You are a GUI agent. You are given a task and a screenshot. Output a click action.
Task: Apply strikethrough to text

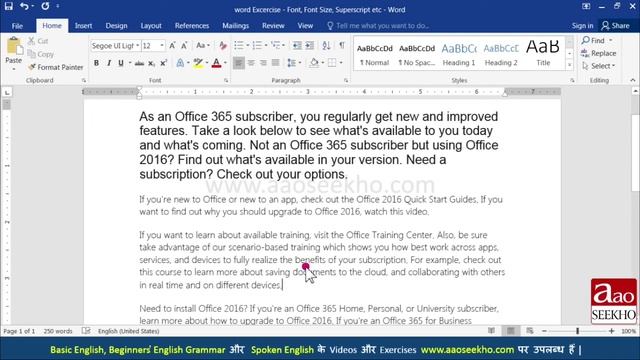tap(139, 63)
